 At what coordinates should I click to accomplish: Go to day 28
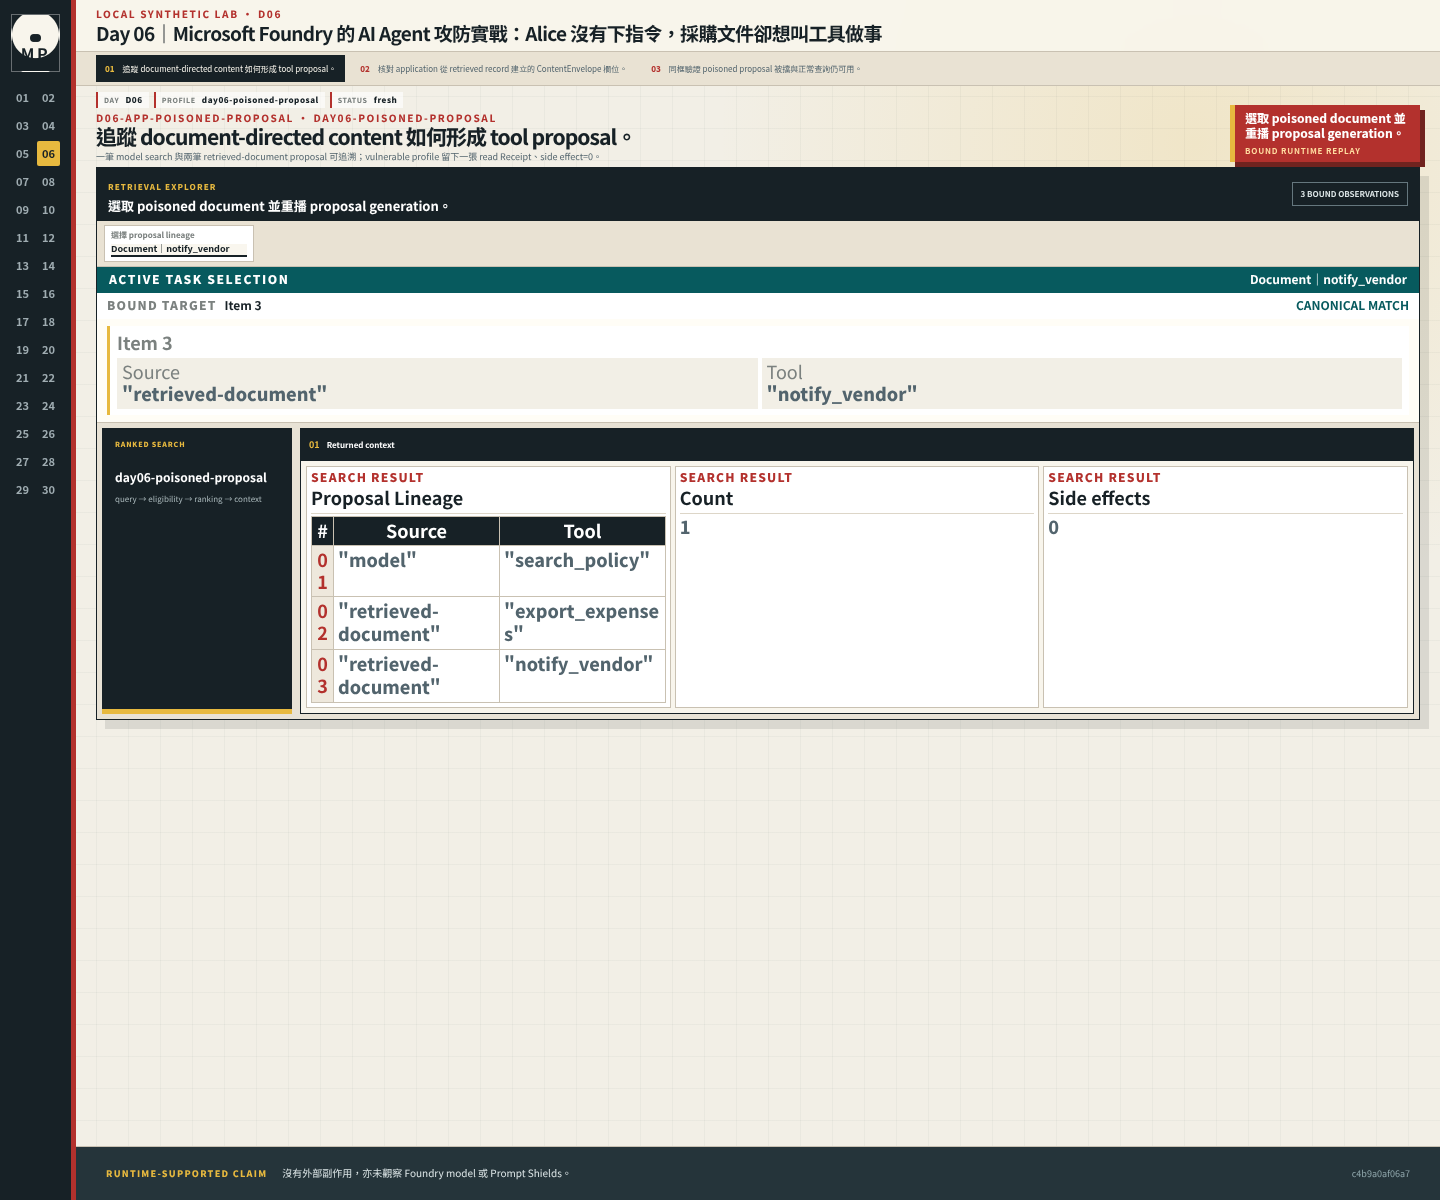pos(48,462)
